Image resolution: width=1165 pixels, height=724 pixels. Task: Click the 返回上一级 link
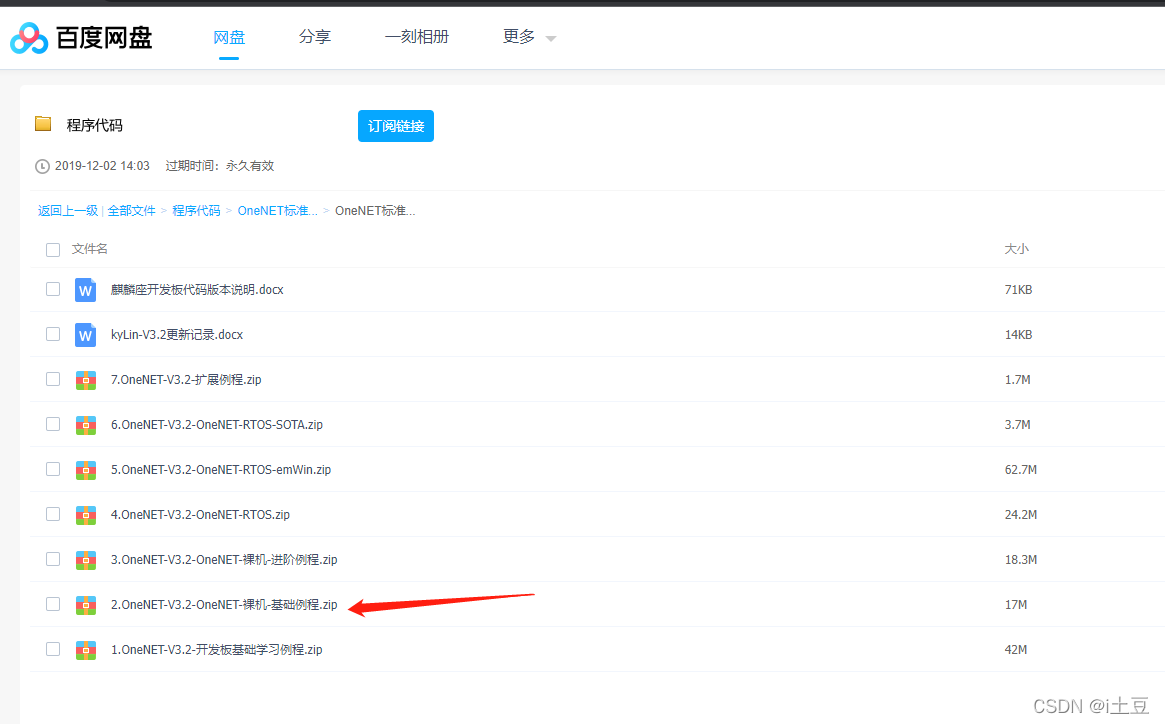coord(68,211)
